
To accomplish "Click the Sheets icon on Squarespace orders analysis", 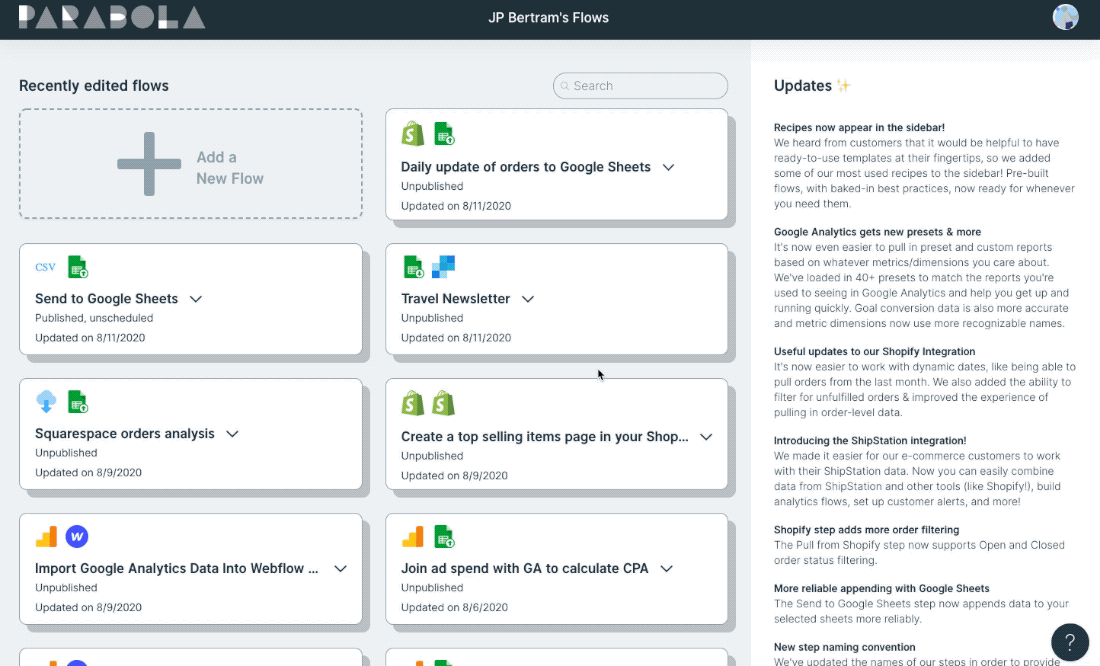I will click(x=78, y=402).
